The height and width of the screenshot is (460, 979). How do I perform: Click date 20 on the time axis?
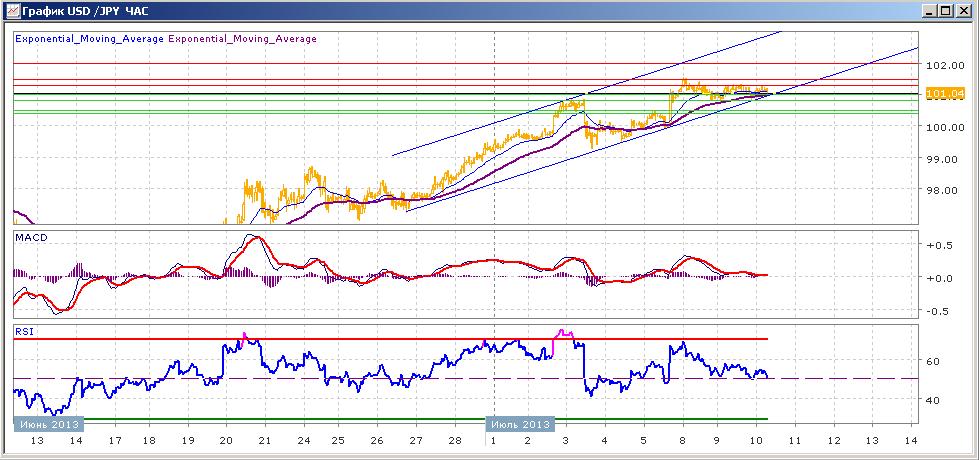pos(226,441)
